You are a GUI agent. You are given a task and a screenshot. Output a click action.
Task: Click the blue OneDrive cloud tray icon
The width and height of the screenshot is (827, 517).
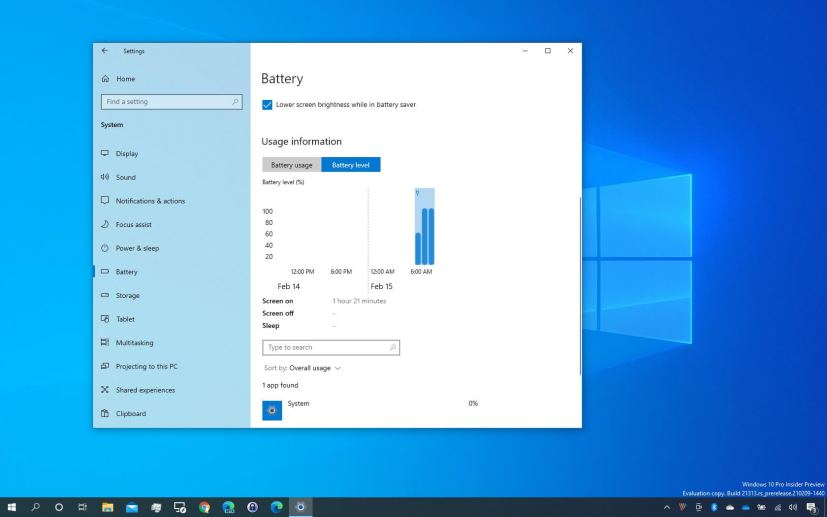tap(745, 508)
